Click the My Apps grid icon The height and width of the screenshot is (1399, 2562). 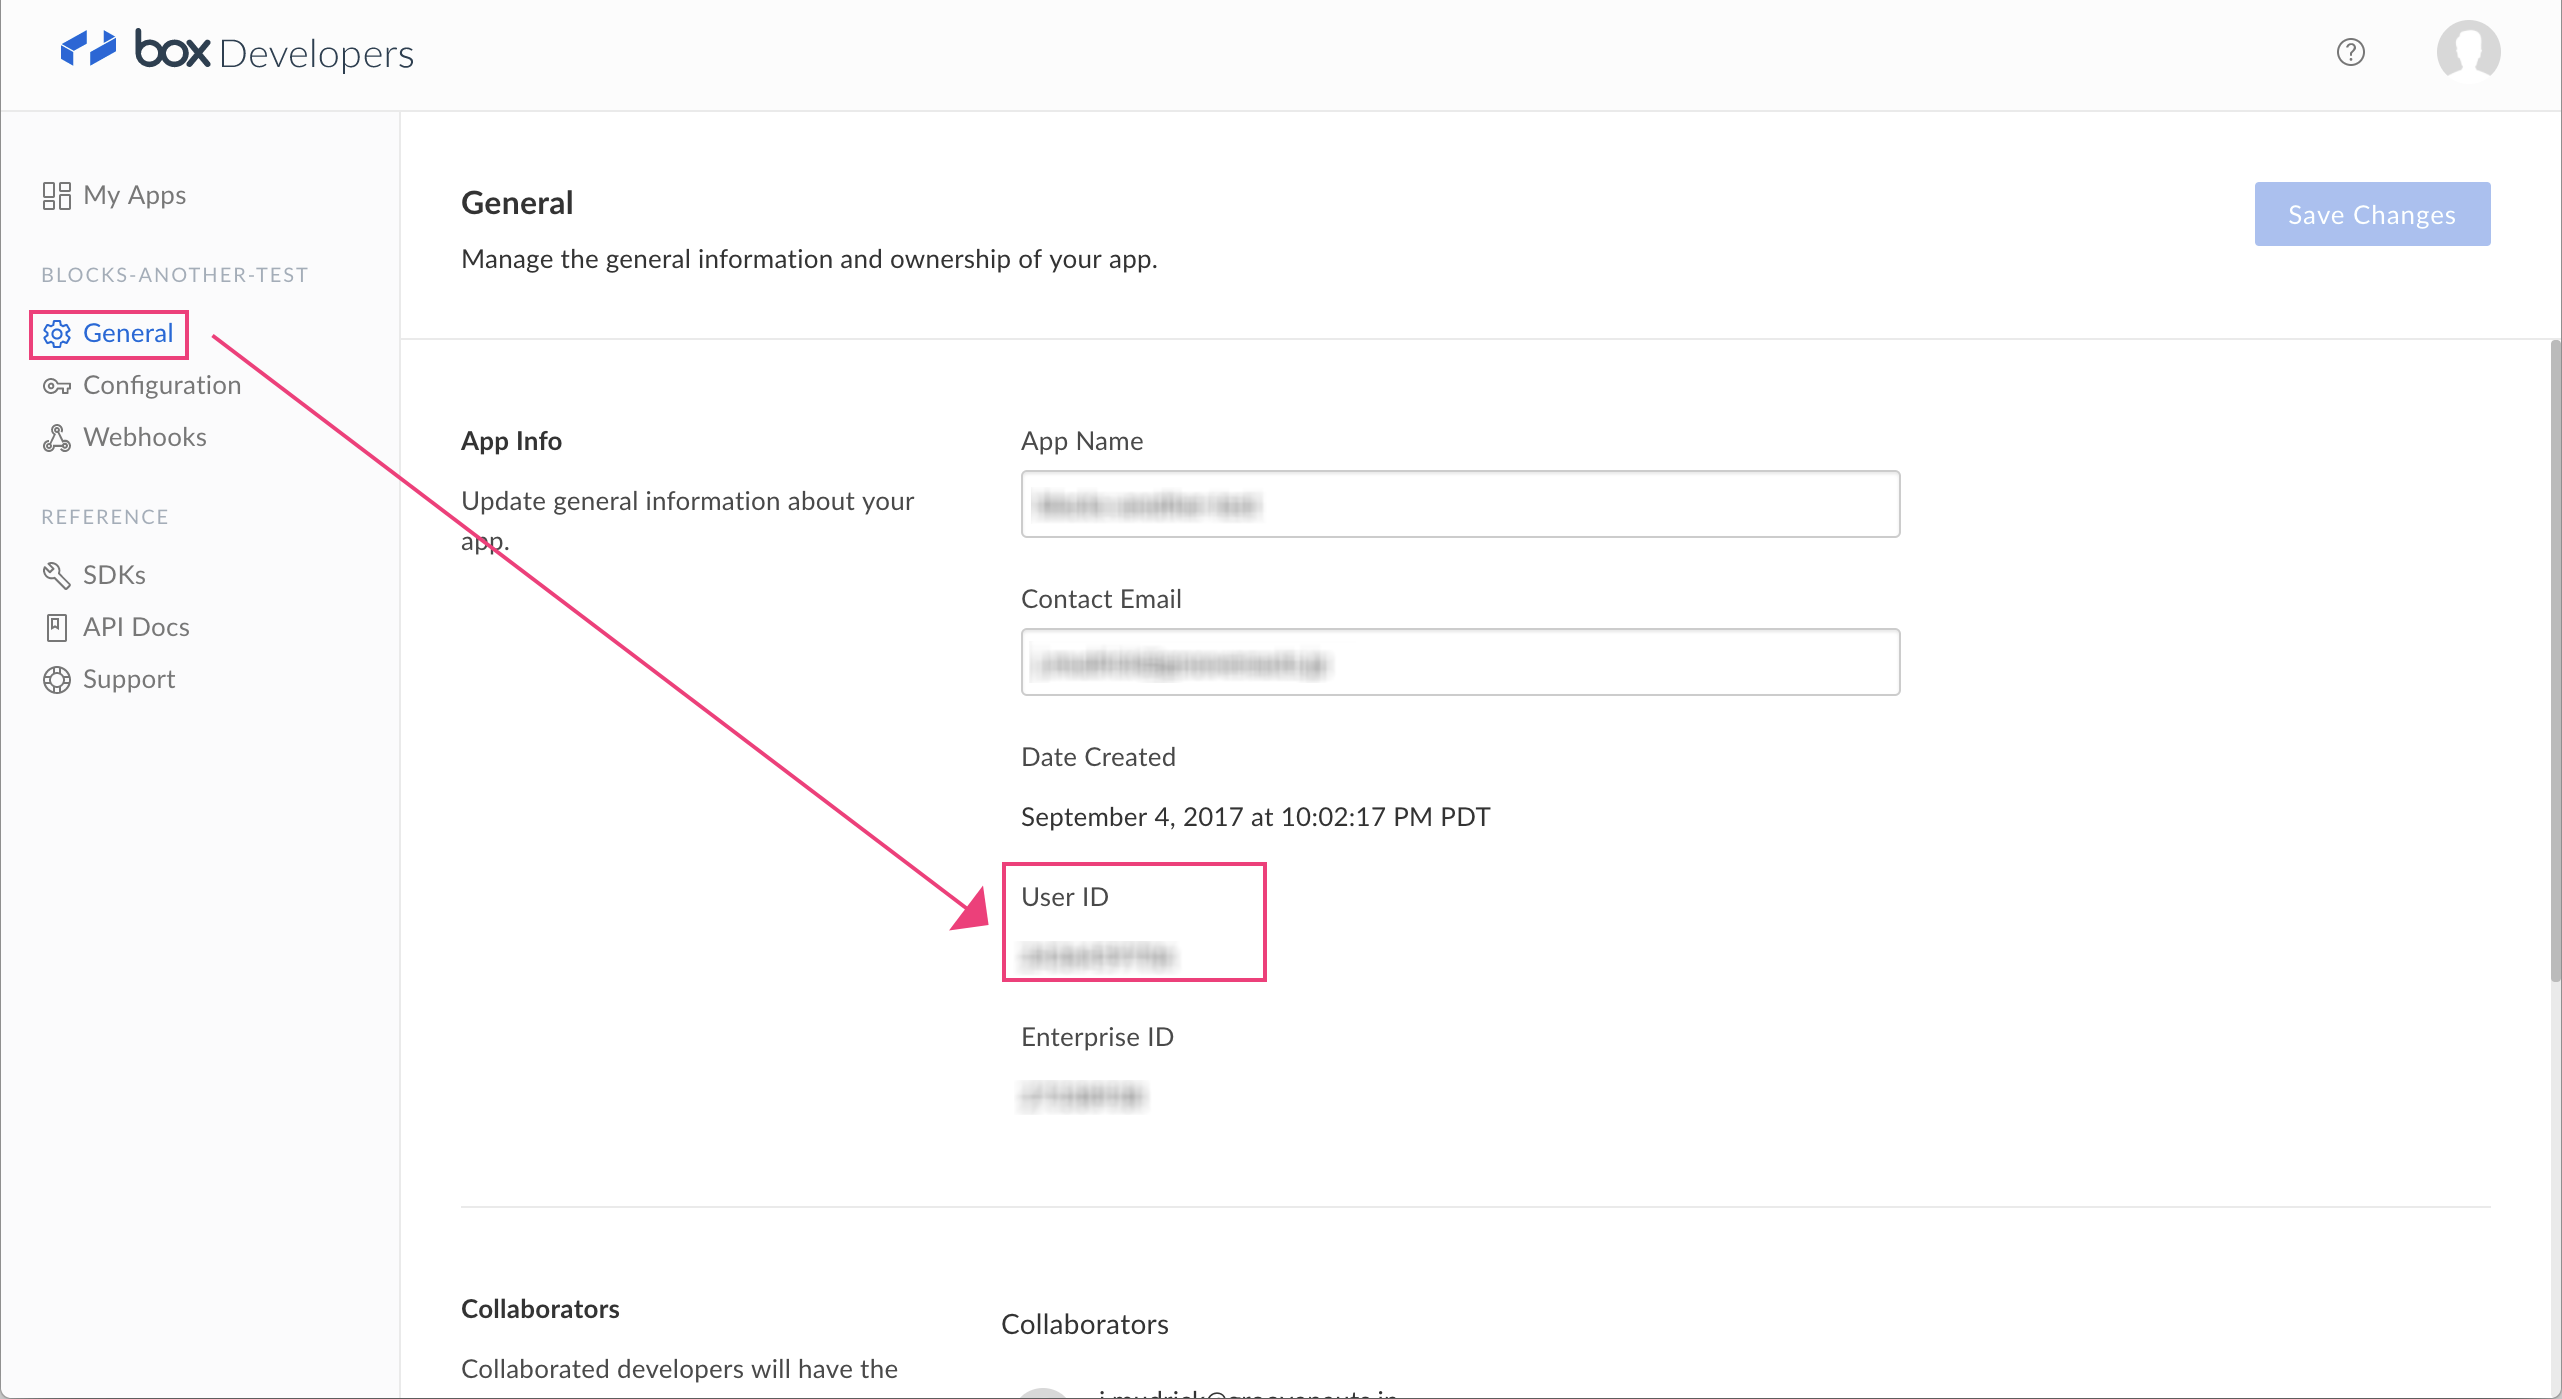[56, 195]
